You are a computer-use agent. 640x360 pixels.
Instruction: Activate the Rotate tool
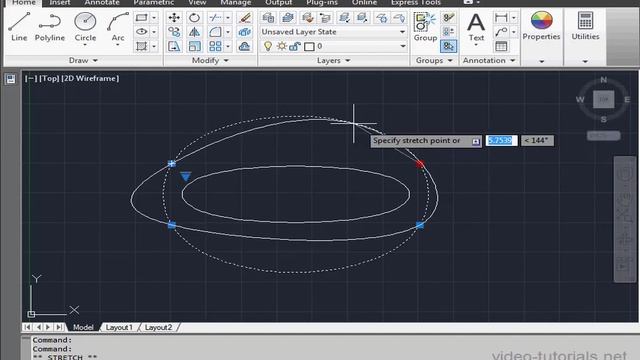pyautogui.click(x=194, y=18)
